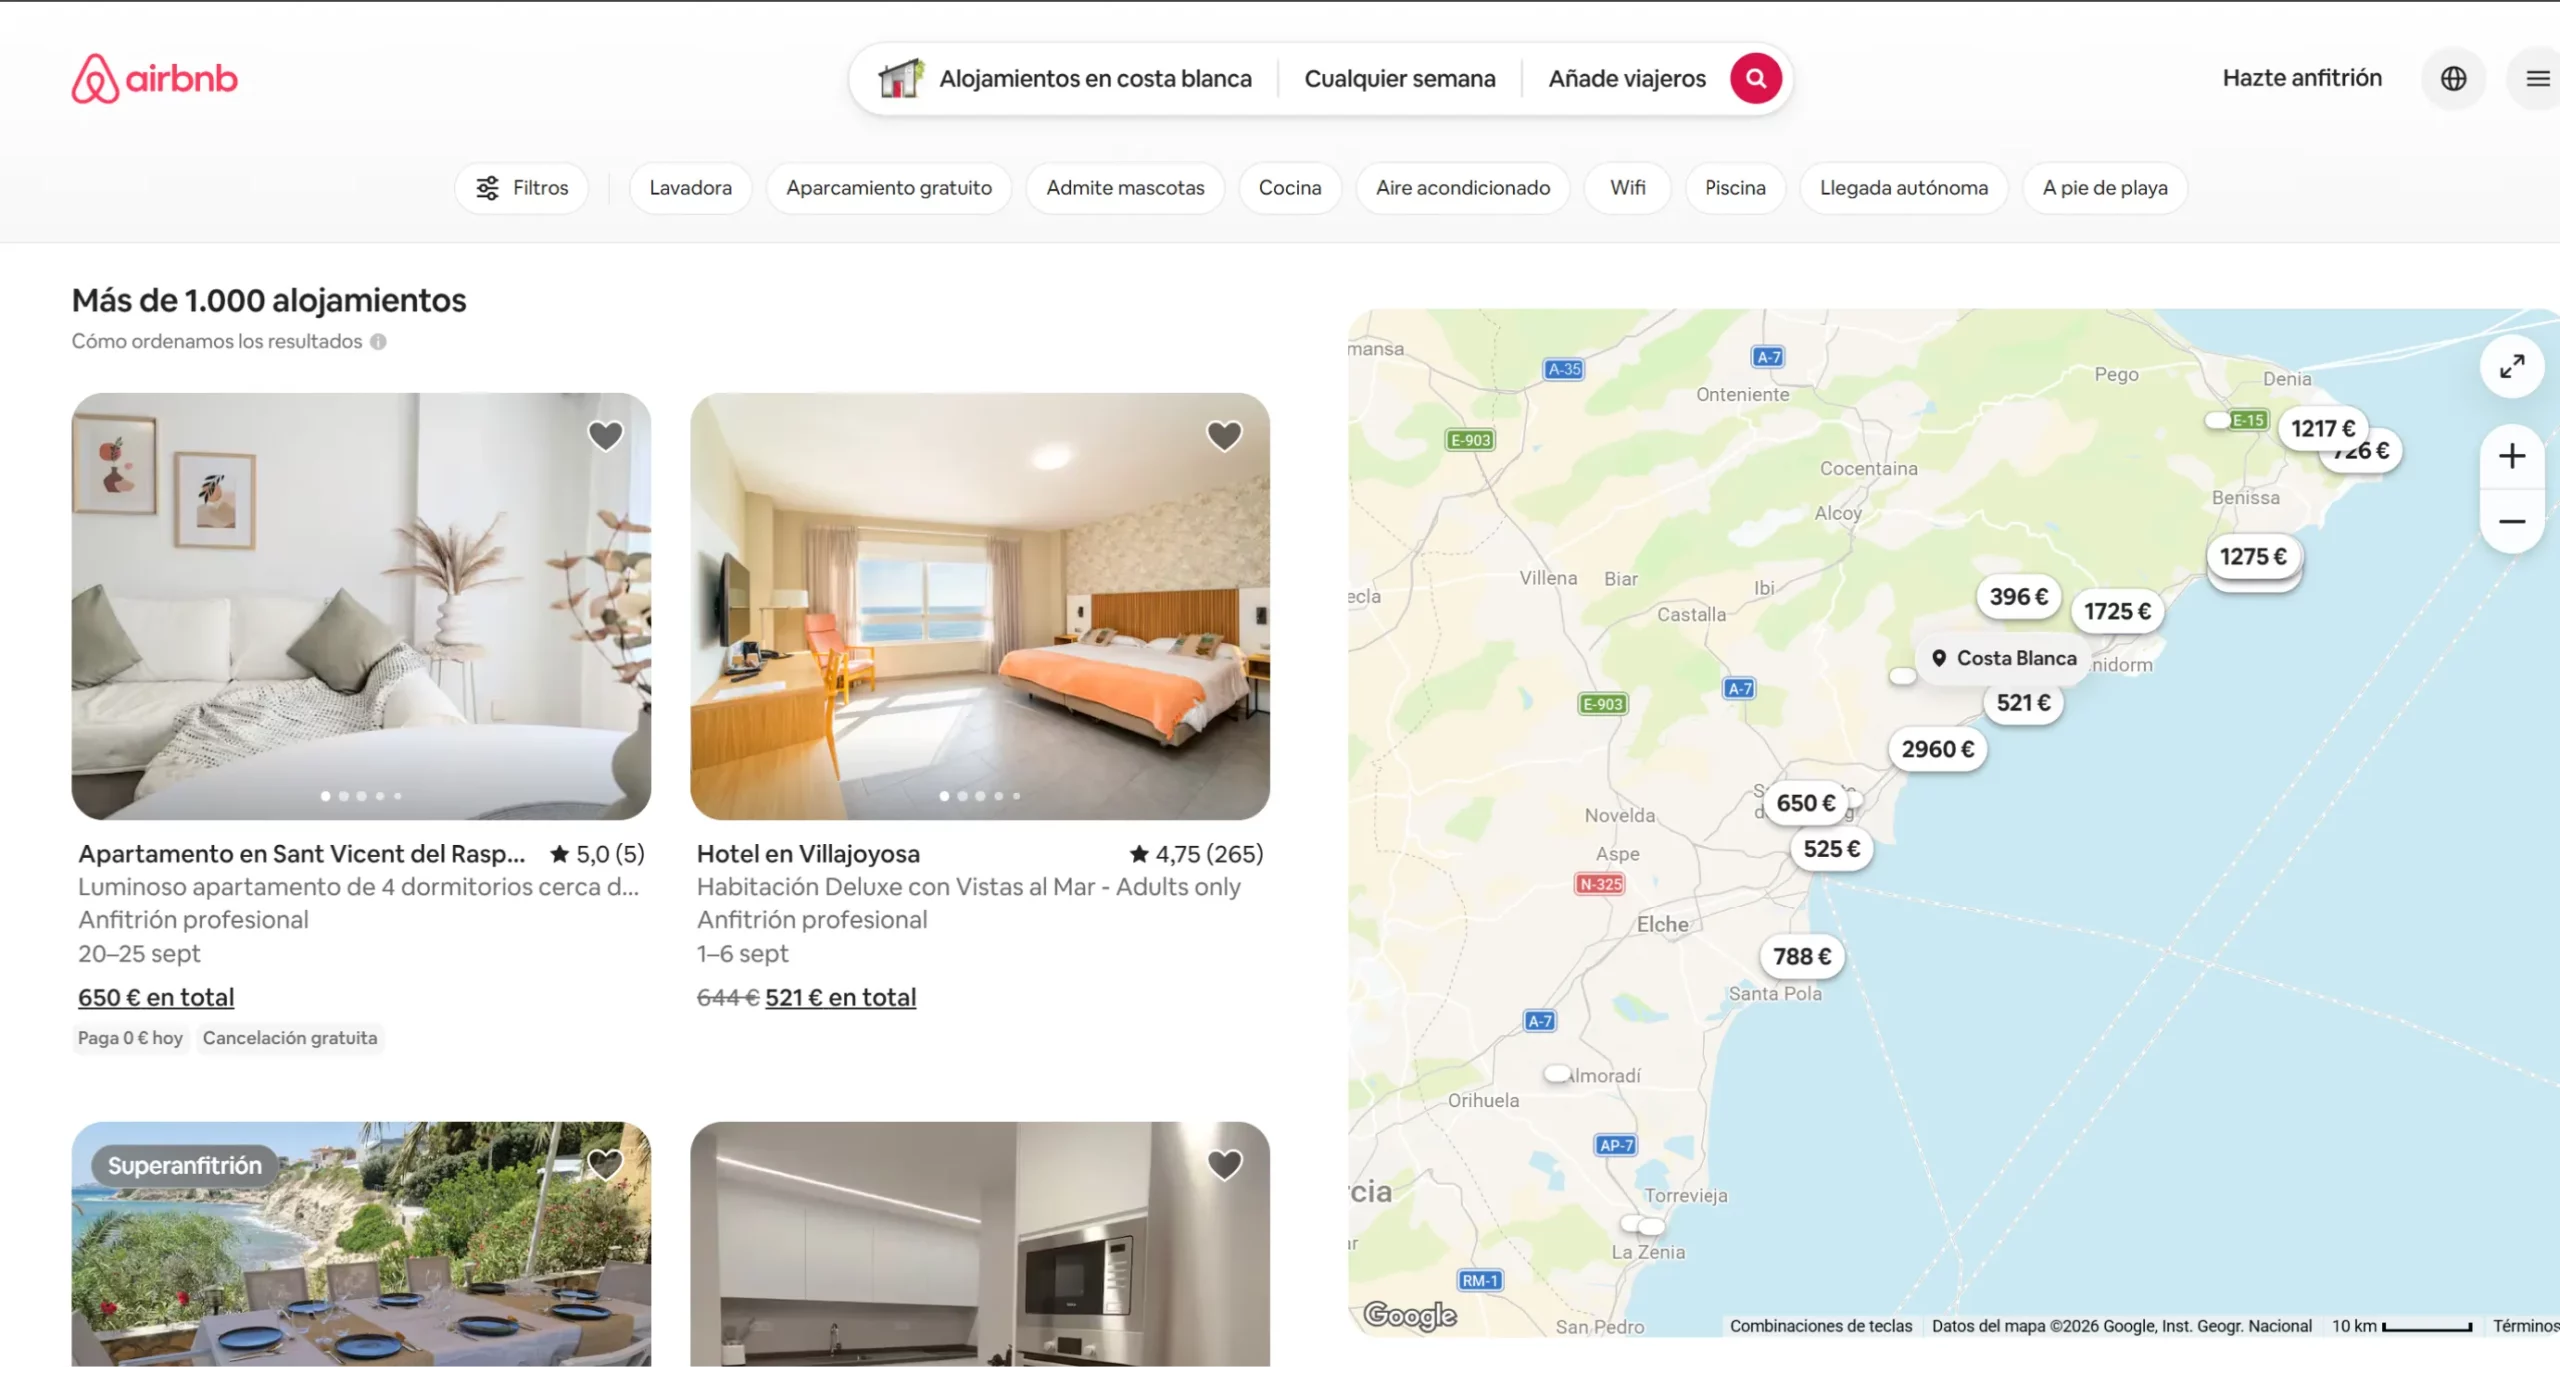2560x1386 pixels.
Task: Click info icon beside Cómo ordenamos los resultados
Action: (378, 341)
